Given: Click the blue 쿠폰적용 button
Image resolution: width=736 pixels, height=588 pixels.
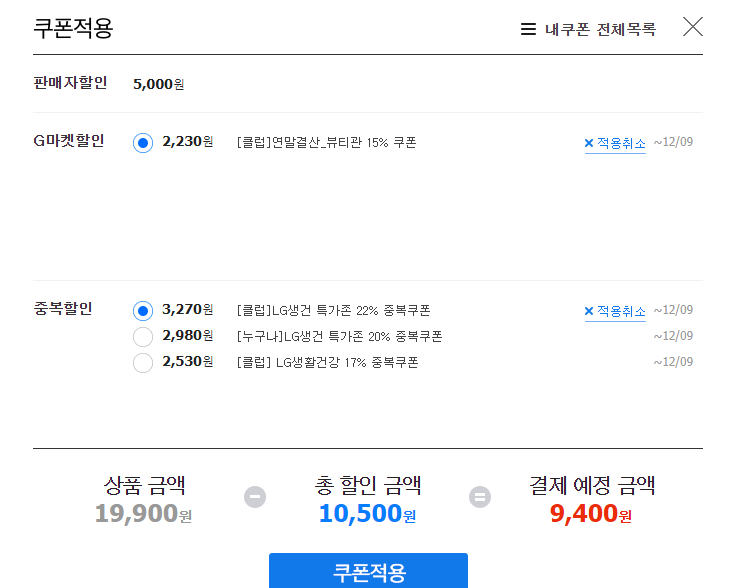Looking at the screenshot, I should coord(368,571).
